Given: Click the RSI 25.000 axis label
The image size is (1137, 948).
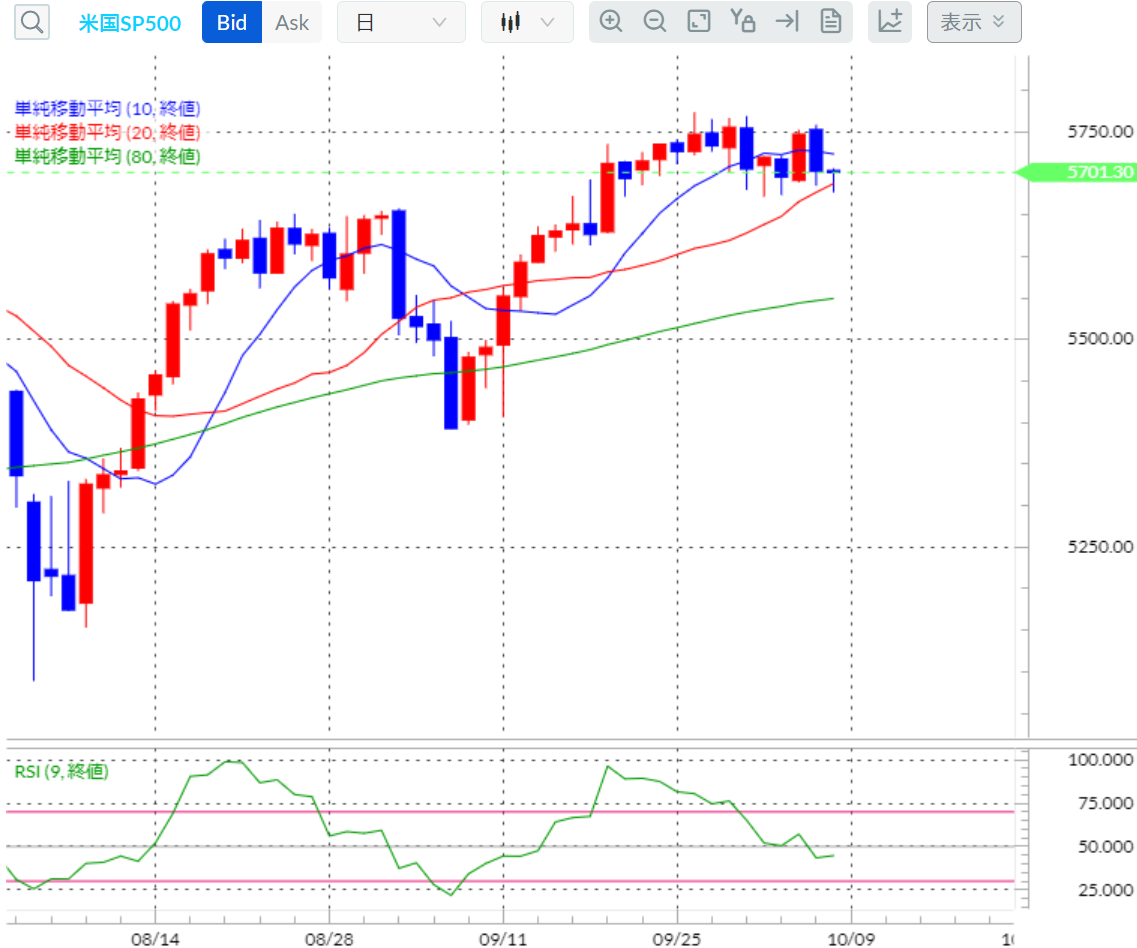Looking at the screenshot, I should 1105,890.
